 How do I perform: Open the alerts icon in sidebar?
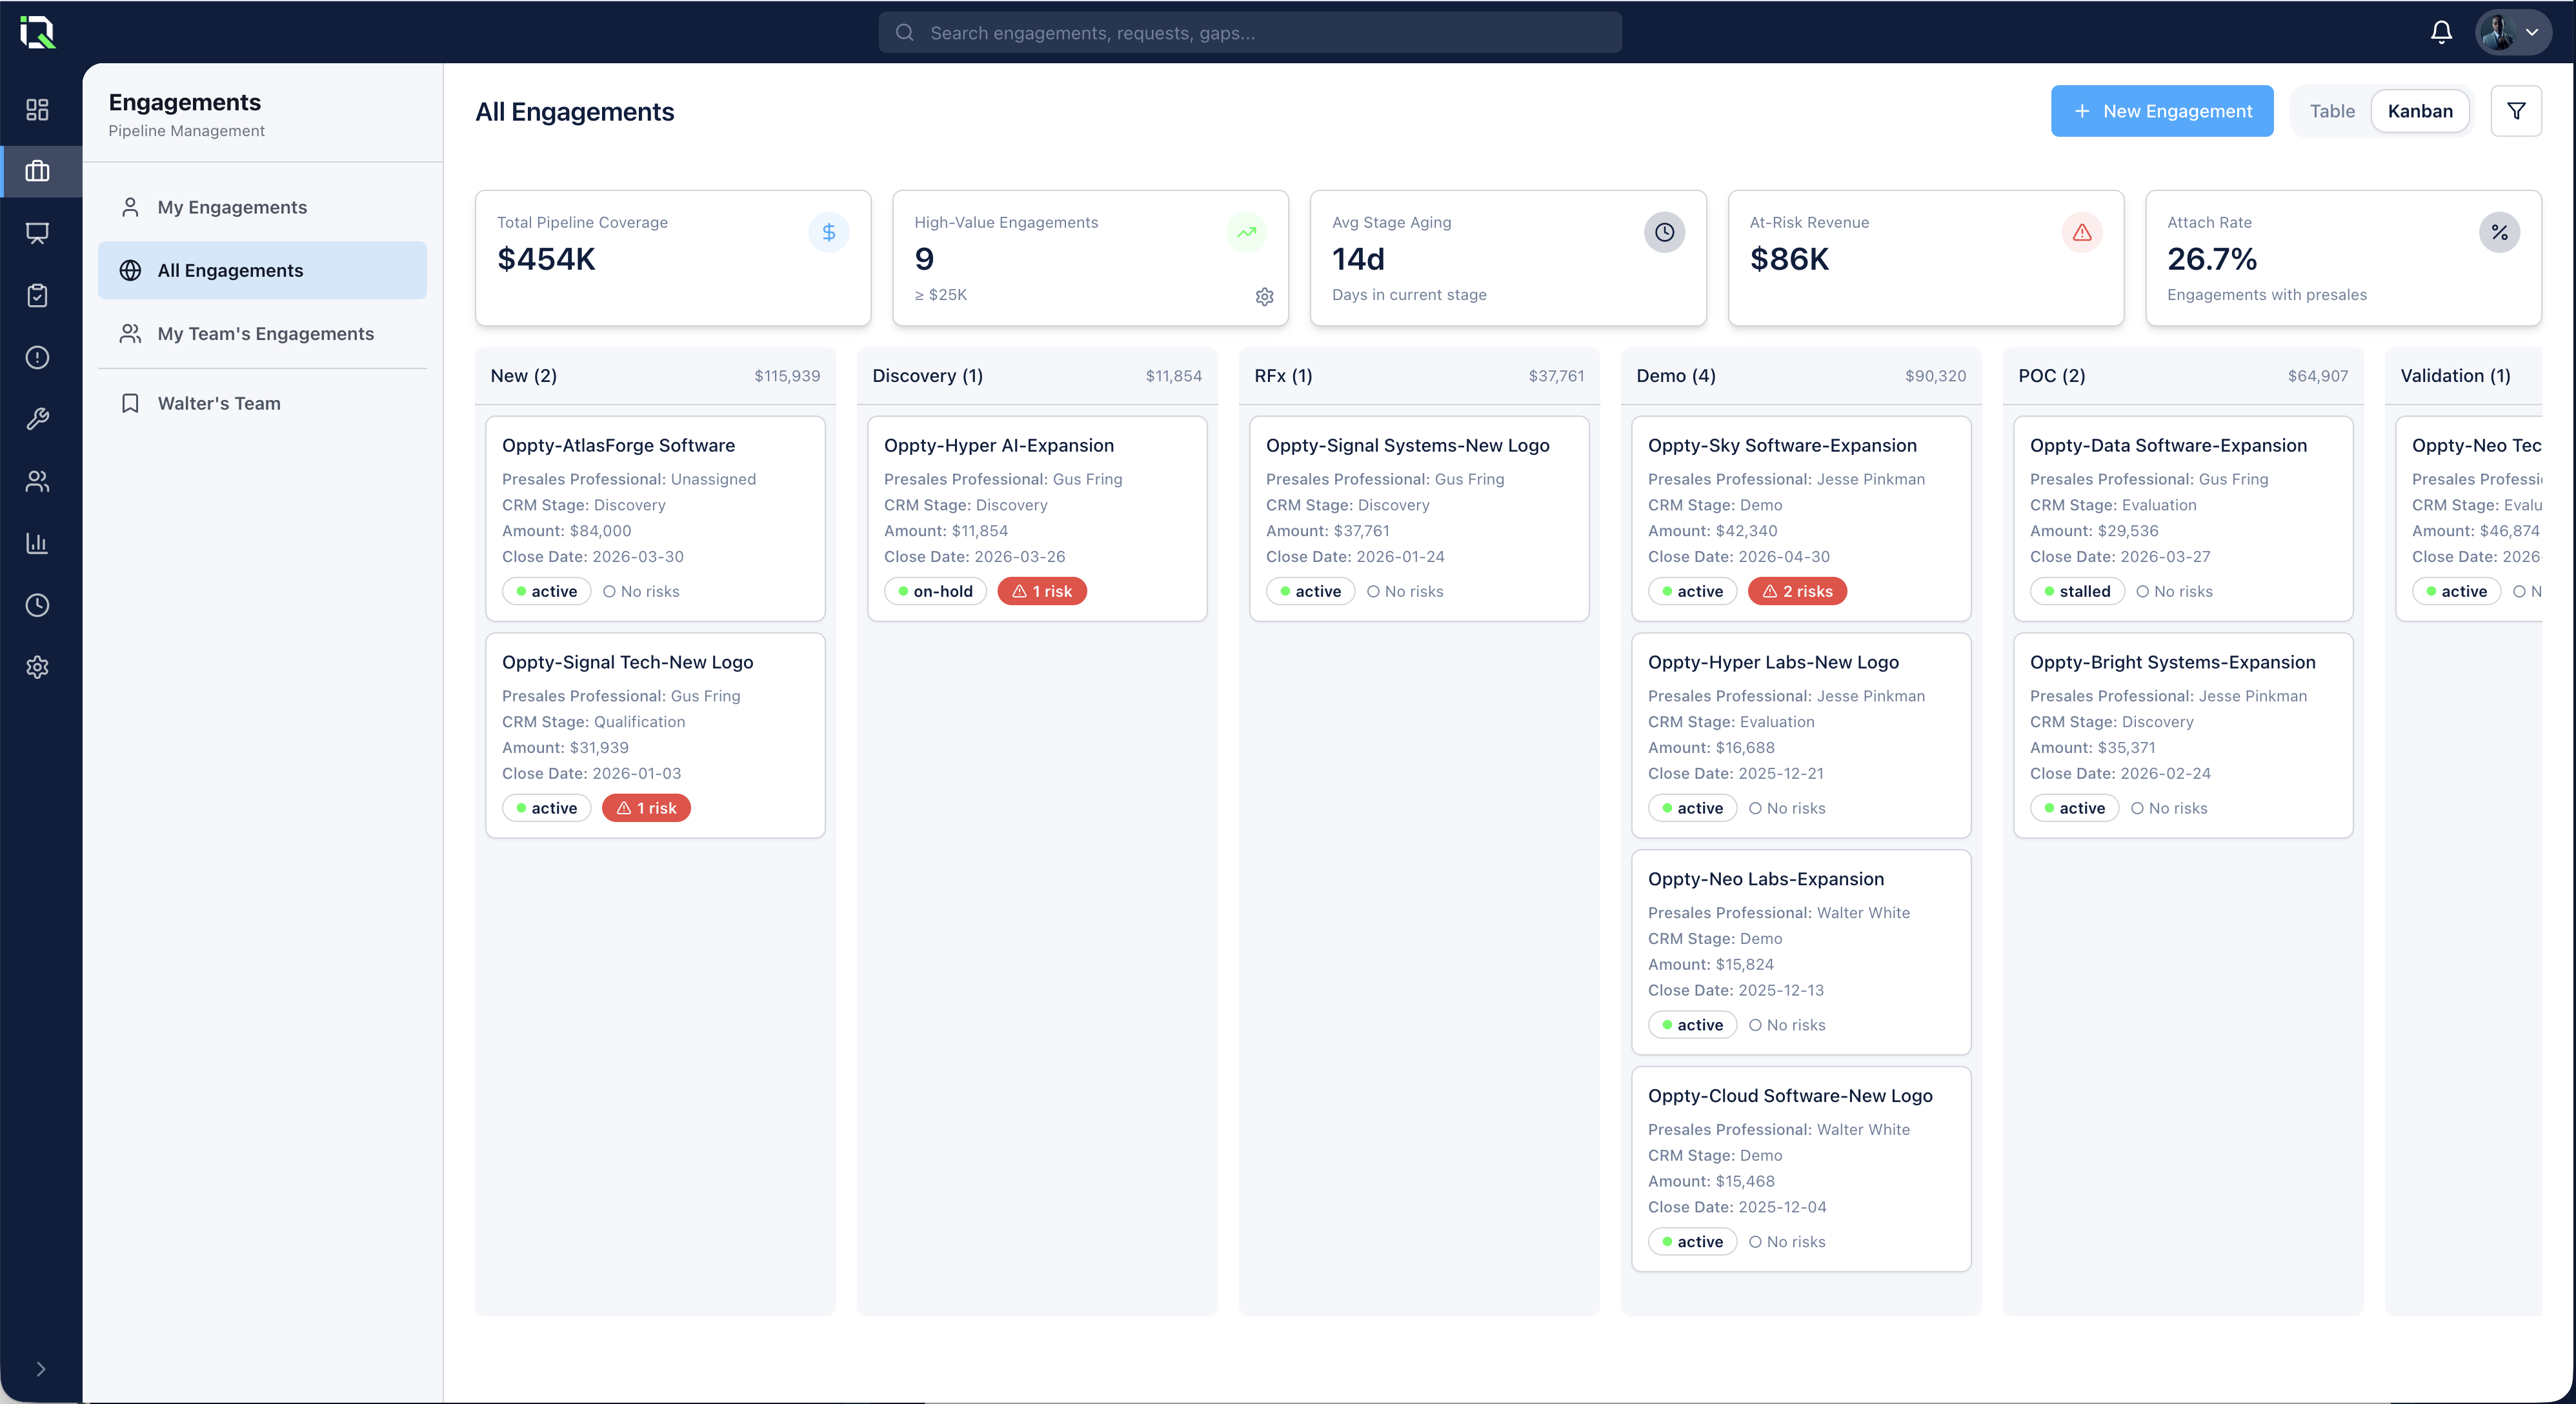[38, 357]
